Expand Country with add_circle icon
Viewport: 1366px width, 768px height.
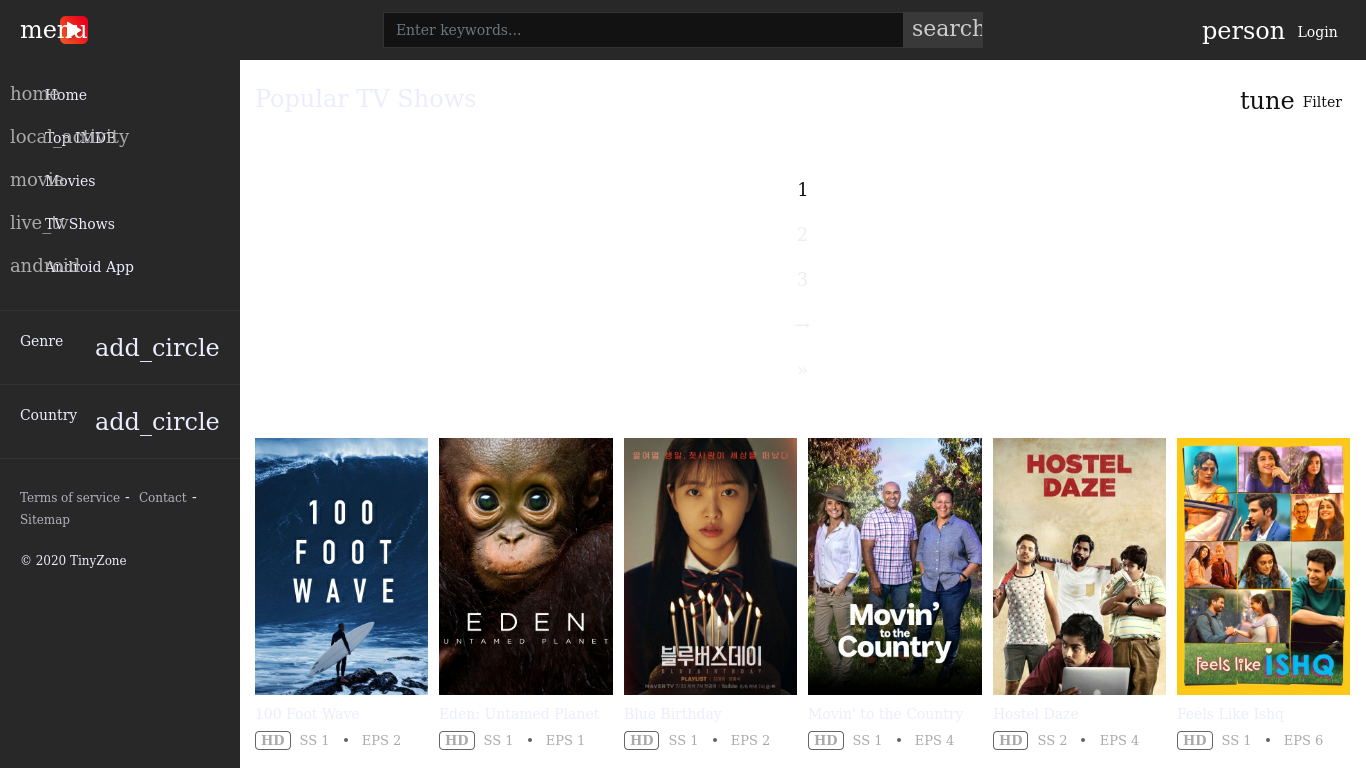click(x=157, y=422)
